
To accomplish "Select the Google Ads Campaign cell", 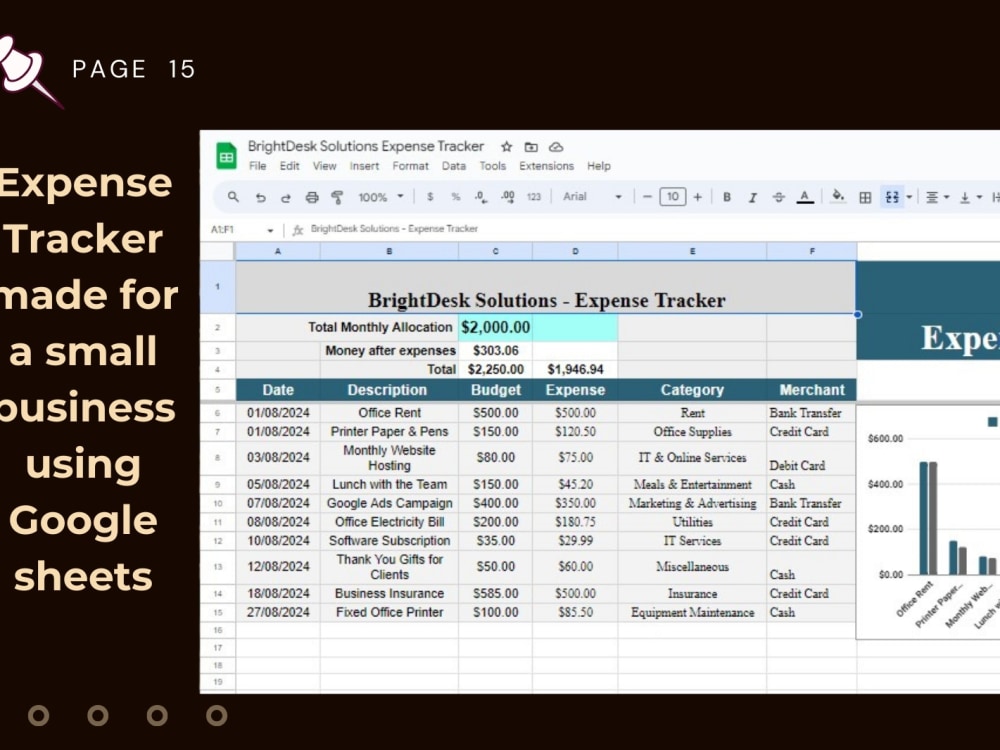I will (x=389, y=503).
